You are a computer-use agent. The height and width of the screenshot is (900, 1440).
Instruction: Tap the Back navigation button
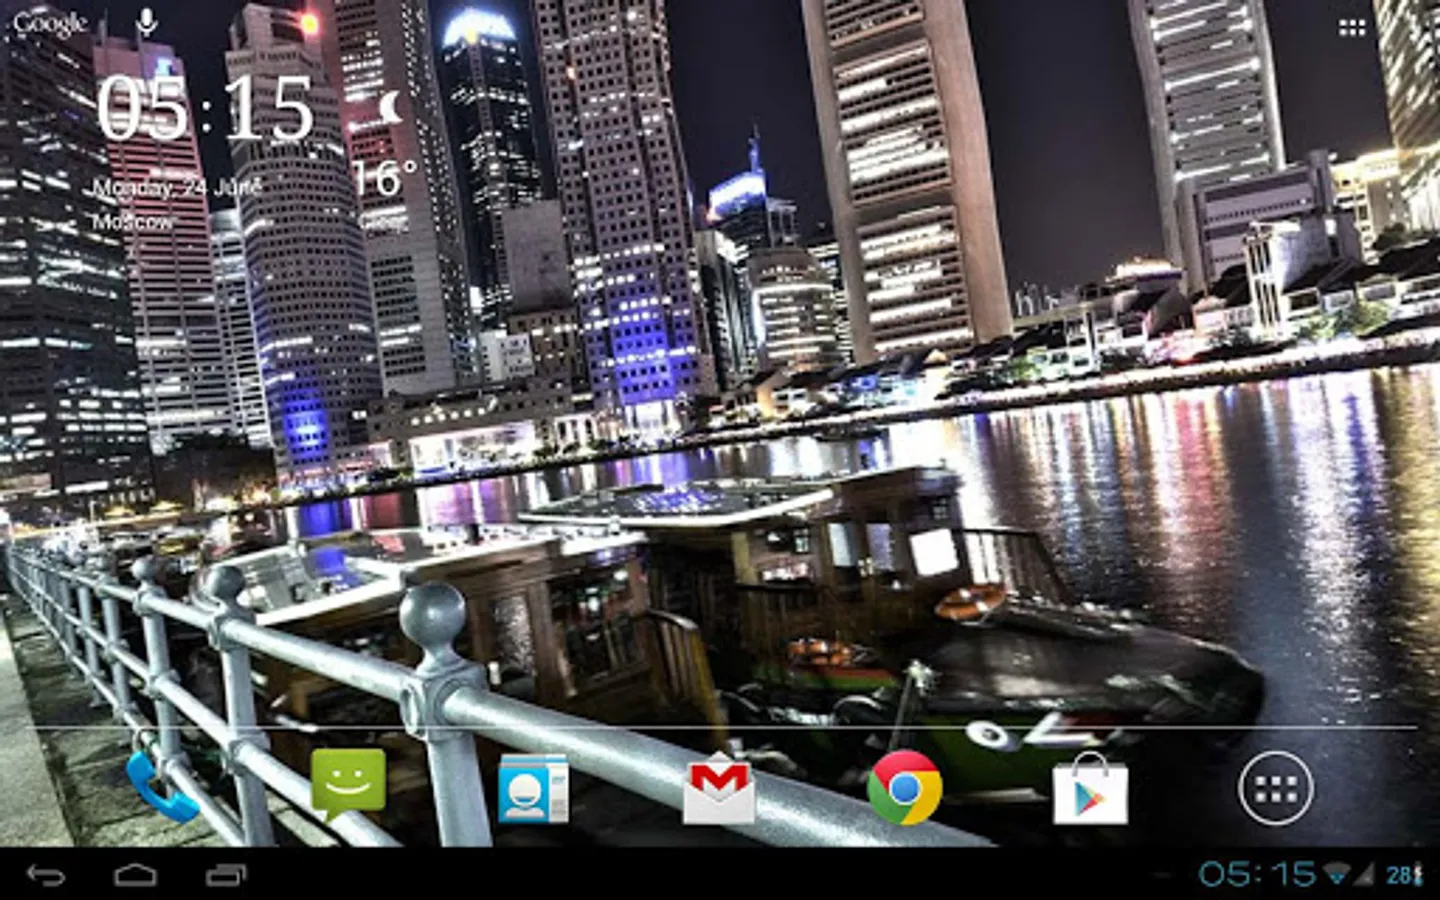pyautogui.click(x=46, y=875)
